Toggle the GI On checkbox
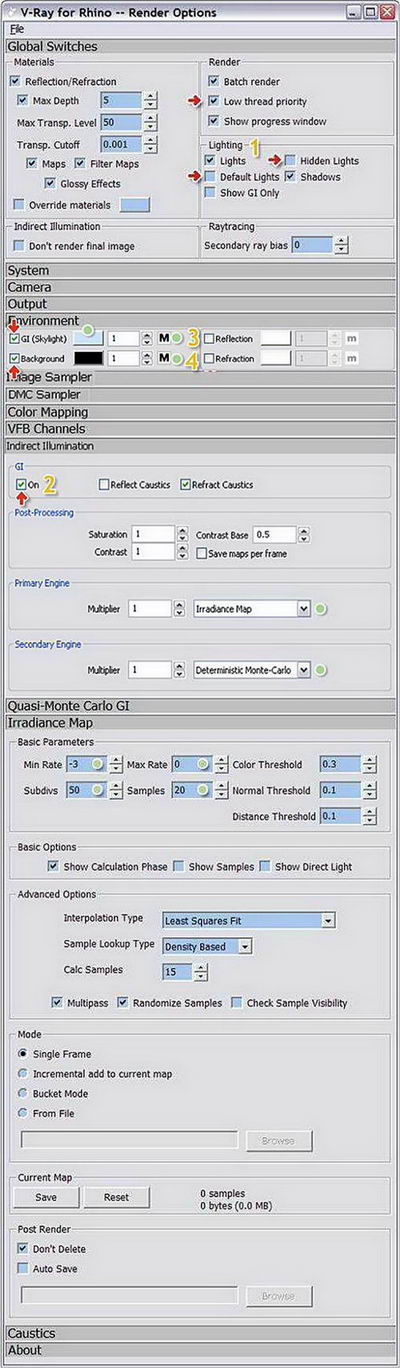The image size is (400, 1368). pyautogui.click(x=21, y=484)
